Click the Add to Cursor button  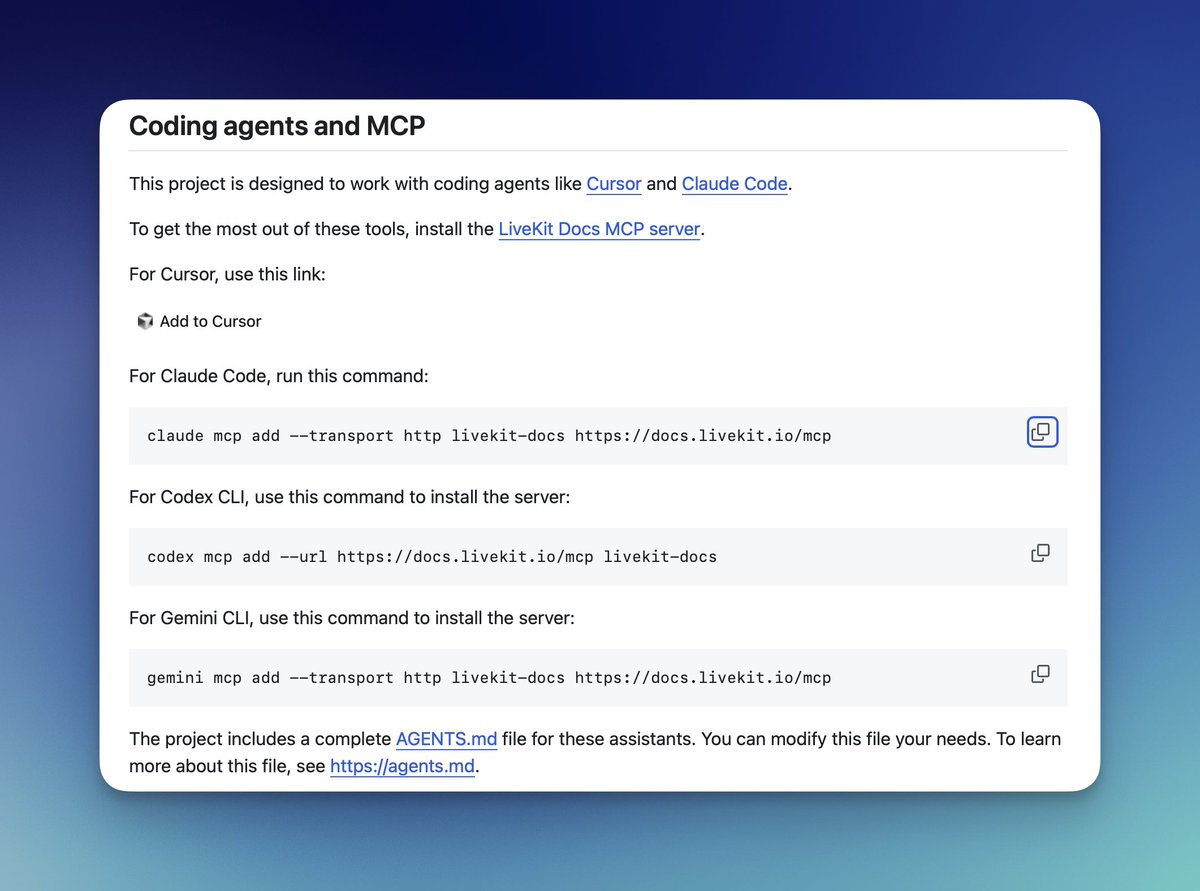tap(199, 321)
